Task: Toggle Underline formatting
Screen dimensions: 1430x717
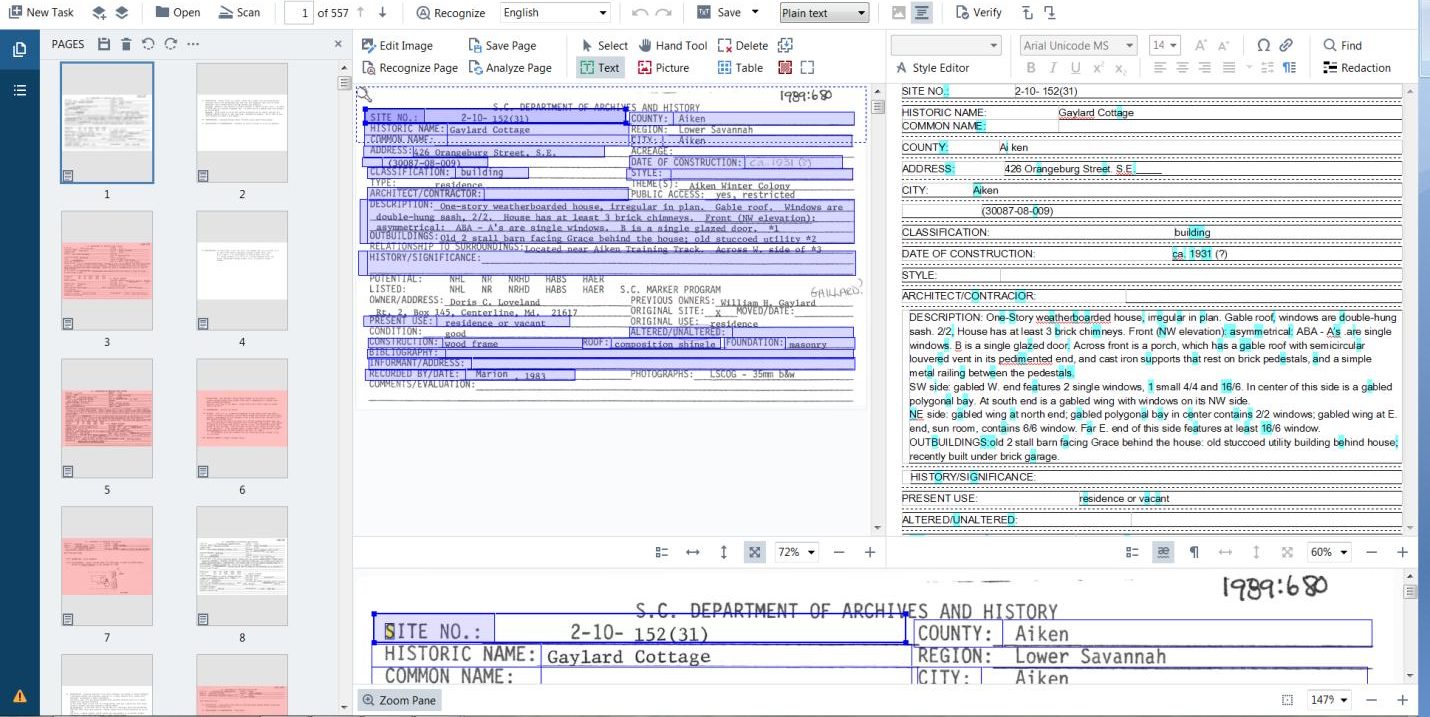Action: (1075, 68)
